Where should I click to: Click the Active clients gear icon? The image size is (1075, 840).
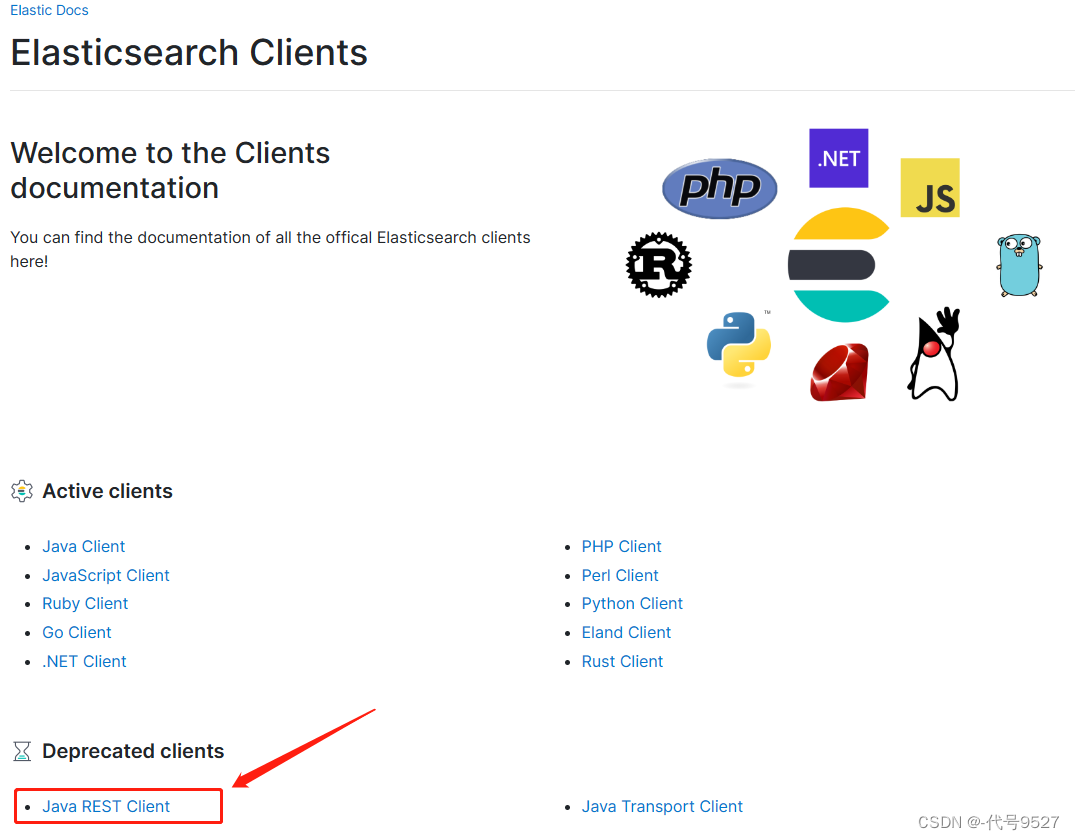click(22, 491)
